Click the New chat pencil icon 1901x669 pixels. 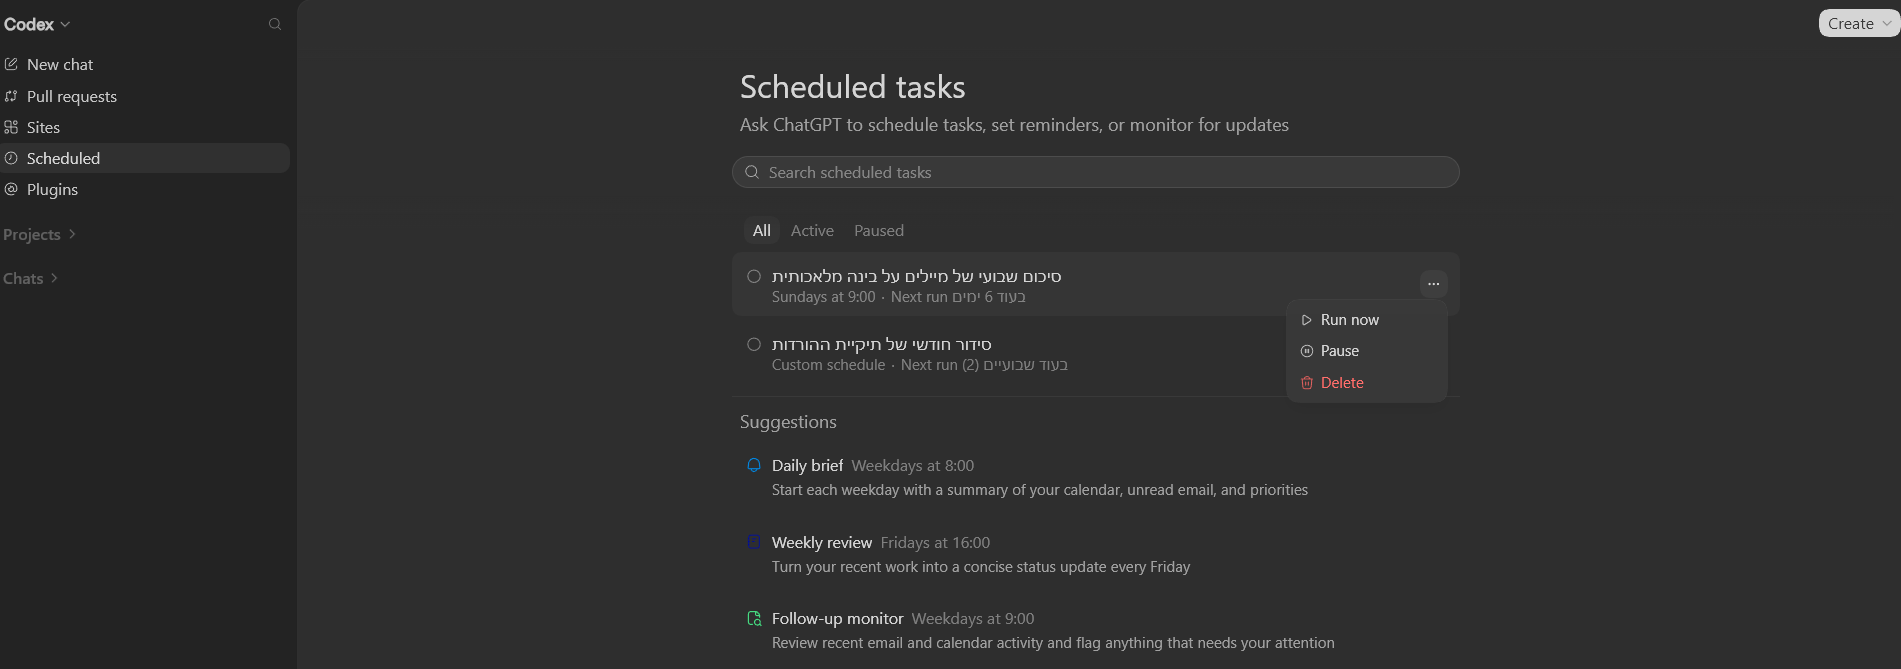11,64
